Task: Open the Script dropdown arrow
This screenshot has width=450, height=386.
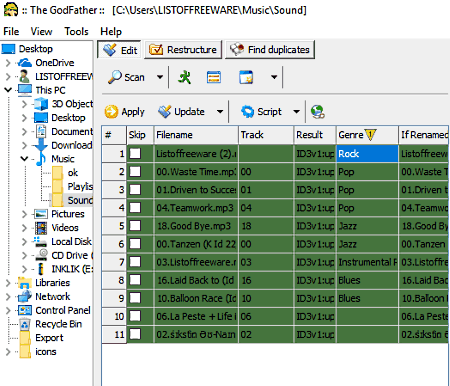Action: pos(296,112)
